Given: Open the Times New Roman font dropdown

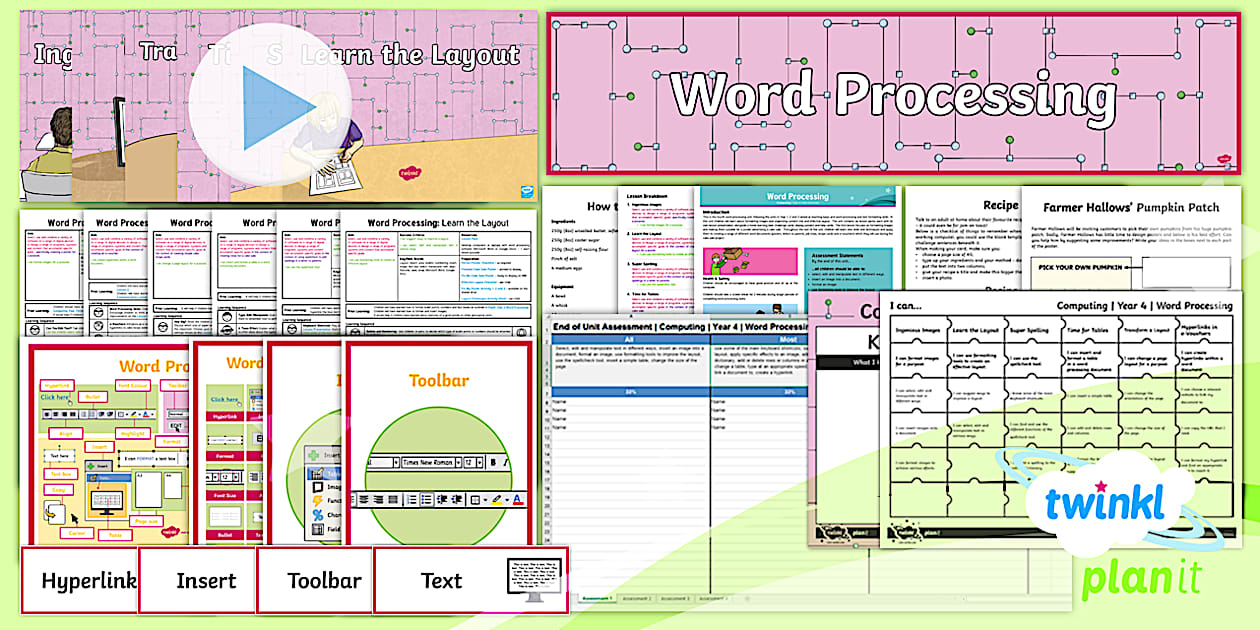Looking at the screenshot, I should (427, 462).
